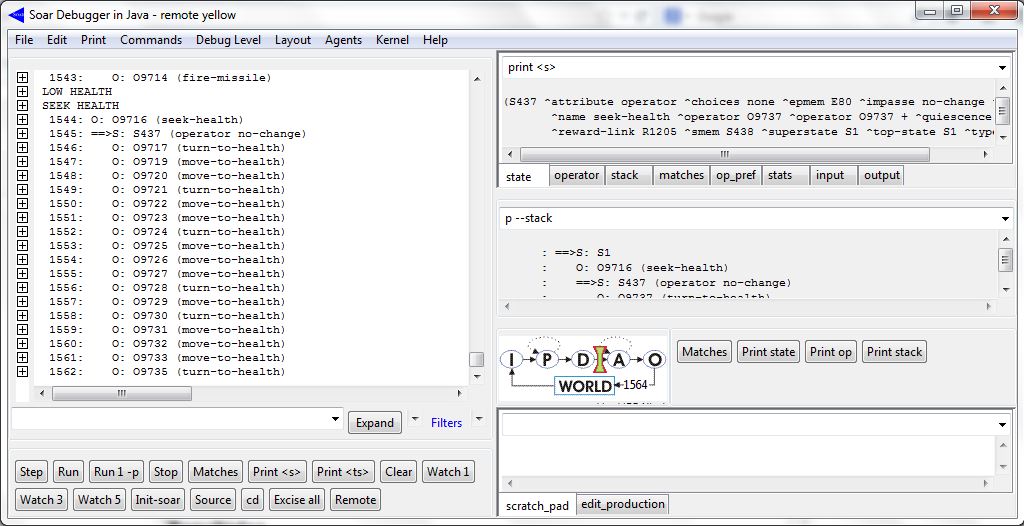The height and width of the screenshot is (526, 1024).
Task: Click the WORLD box in phase diagram
Action: tap(585, 386)
